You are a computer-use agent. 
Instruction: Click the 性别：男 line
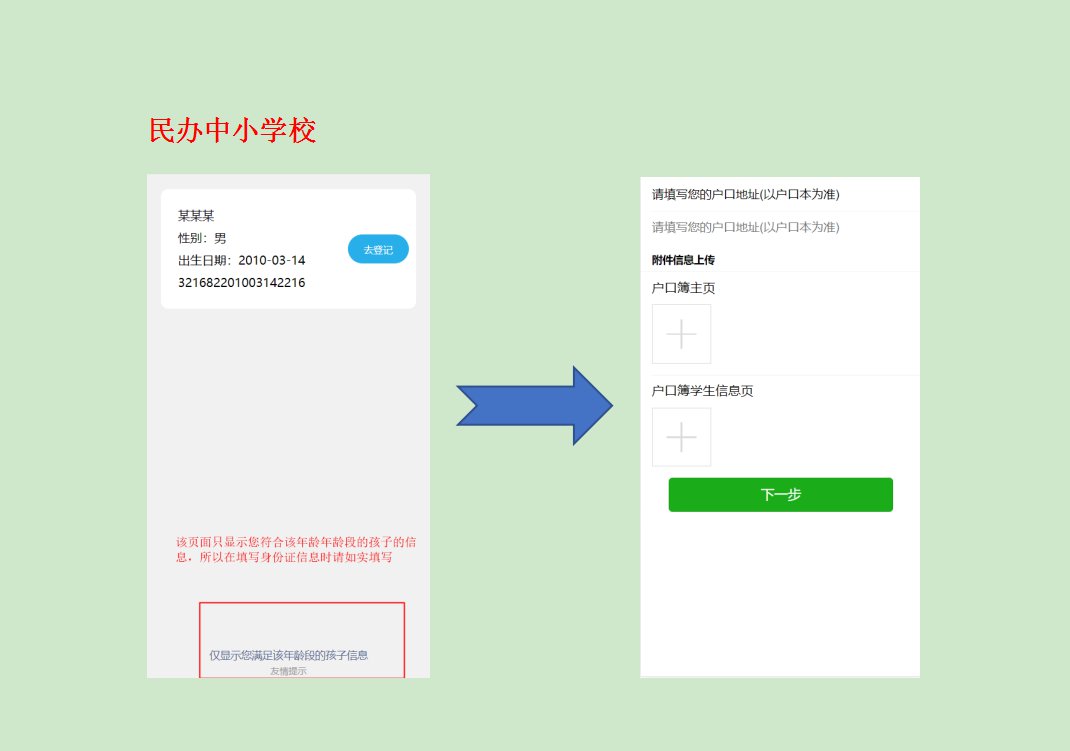tap(202, 238)
